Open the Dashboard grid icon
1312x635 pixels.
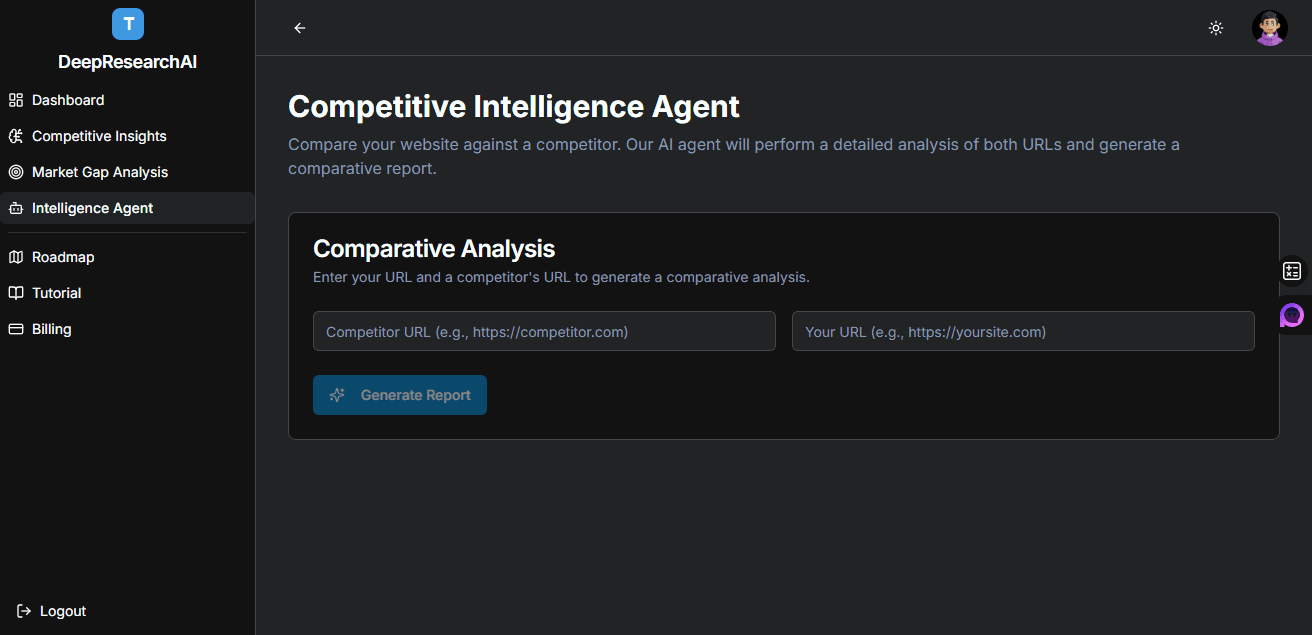(x=15, y=99)
